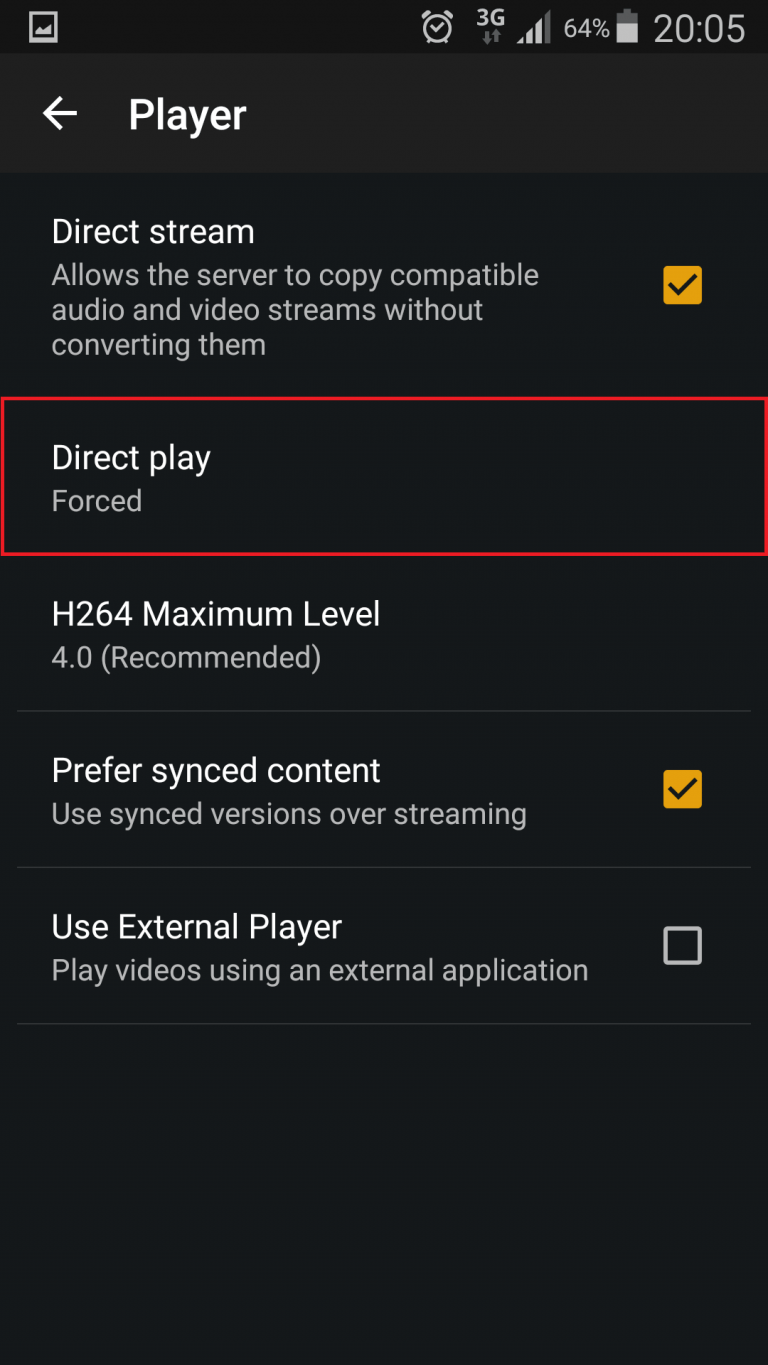Uncheck the Prefer synced content checkbox
Screen dimensions: 768x1365
click(x=683, y=789)
